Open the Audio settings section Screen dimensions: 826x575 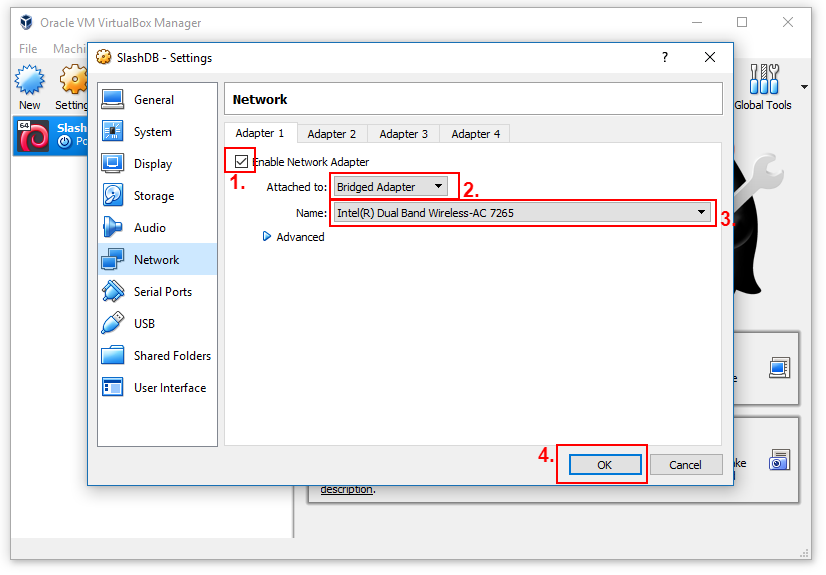(149, 228)
